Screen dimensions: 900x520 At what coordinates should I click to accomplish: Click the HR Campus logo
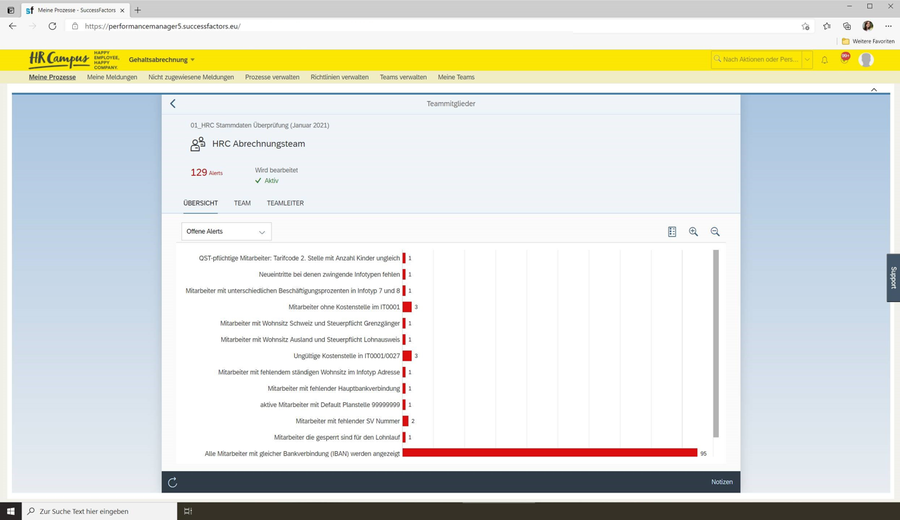point(73,60)
